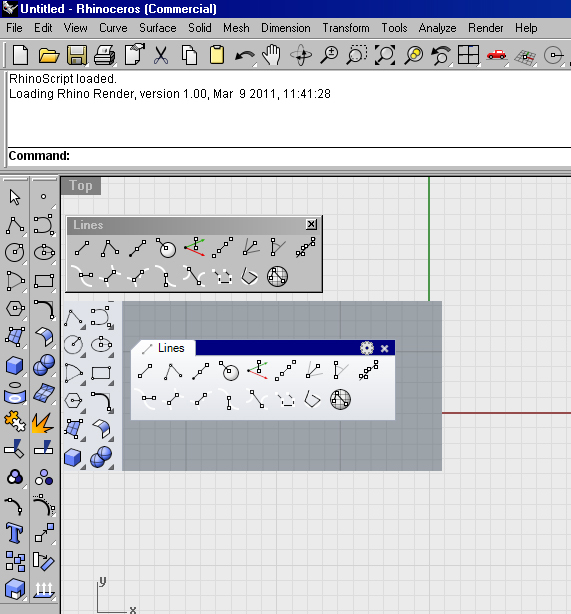The image size is (571, 614).
Task: Click the Save file icon
Action: [x=77, y=55]
